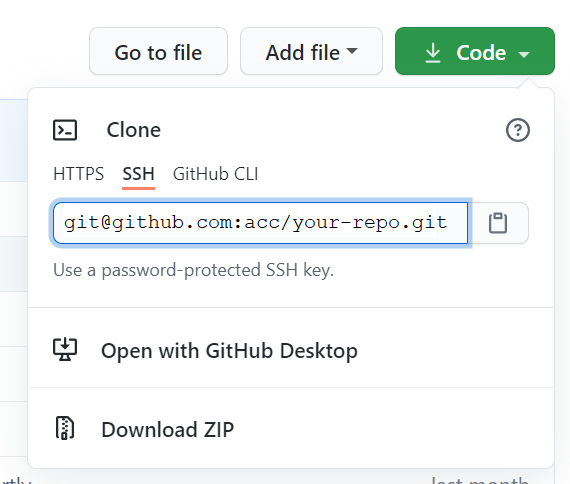The height and width of the screenshot is (484, 570).
Task: Collapse the Code dropdown caret
Action: point(524,55)
